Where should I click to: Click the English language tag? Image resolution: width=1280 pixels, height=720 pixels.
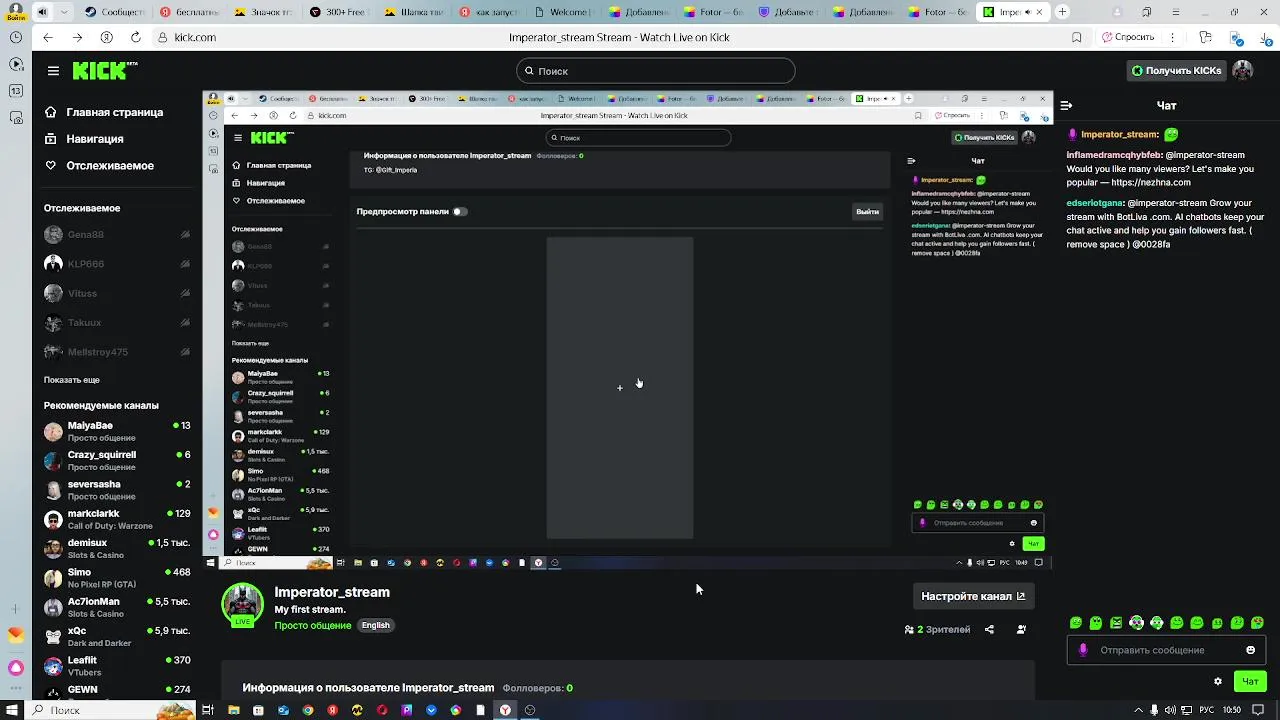pyautogui.click(x=376, y=625)
